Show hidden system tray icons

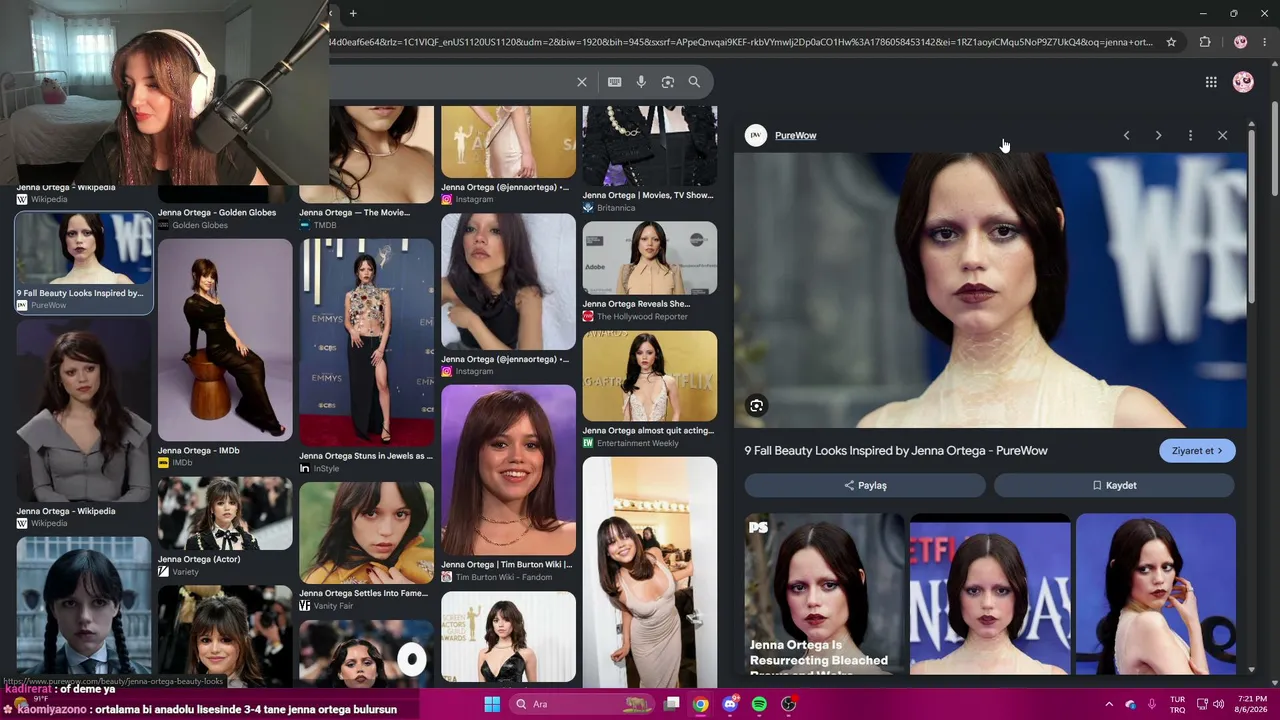(1108, 704)
